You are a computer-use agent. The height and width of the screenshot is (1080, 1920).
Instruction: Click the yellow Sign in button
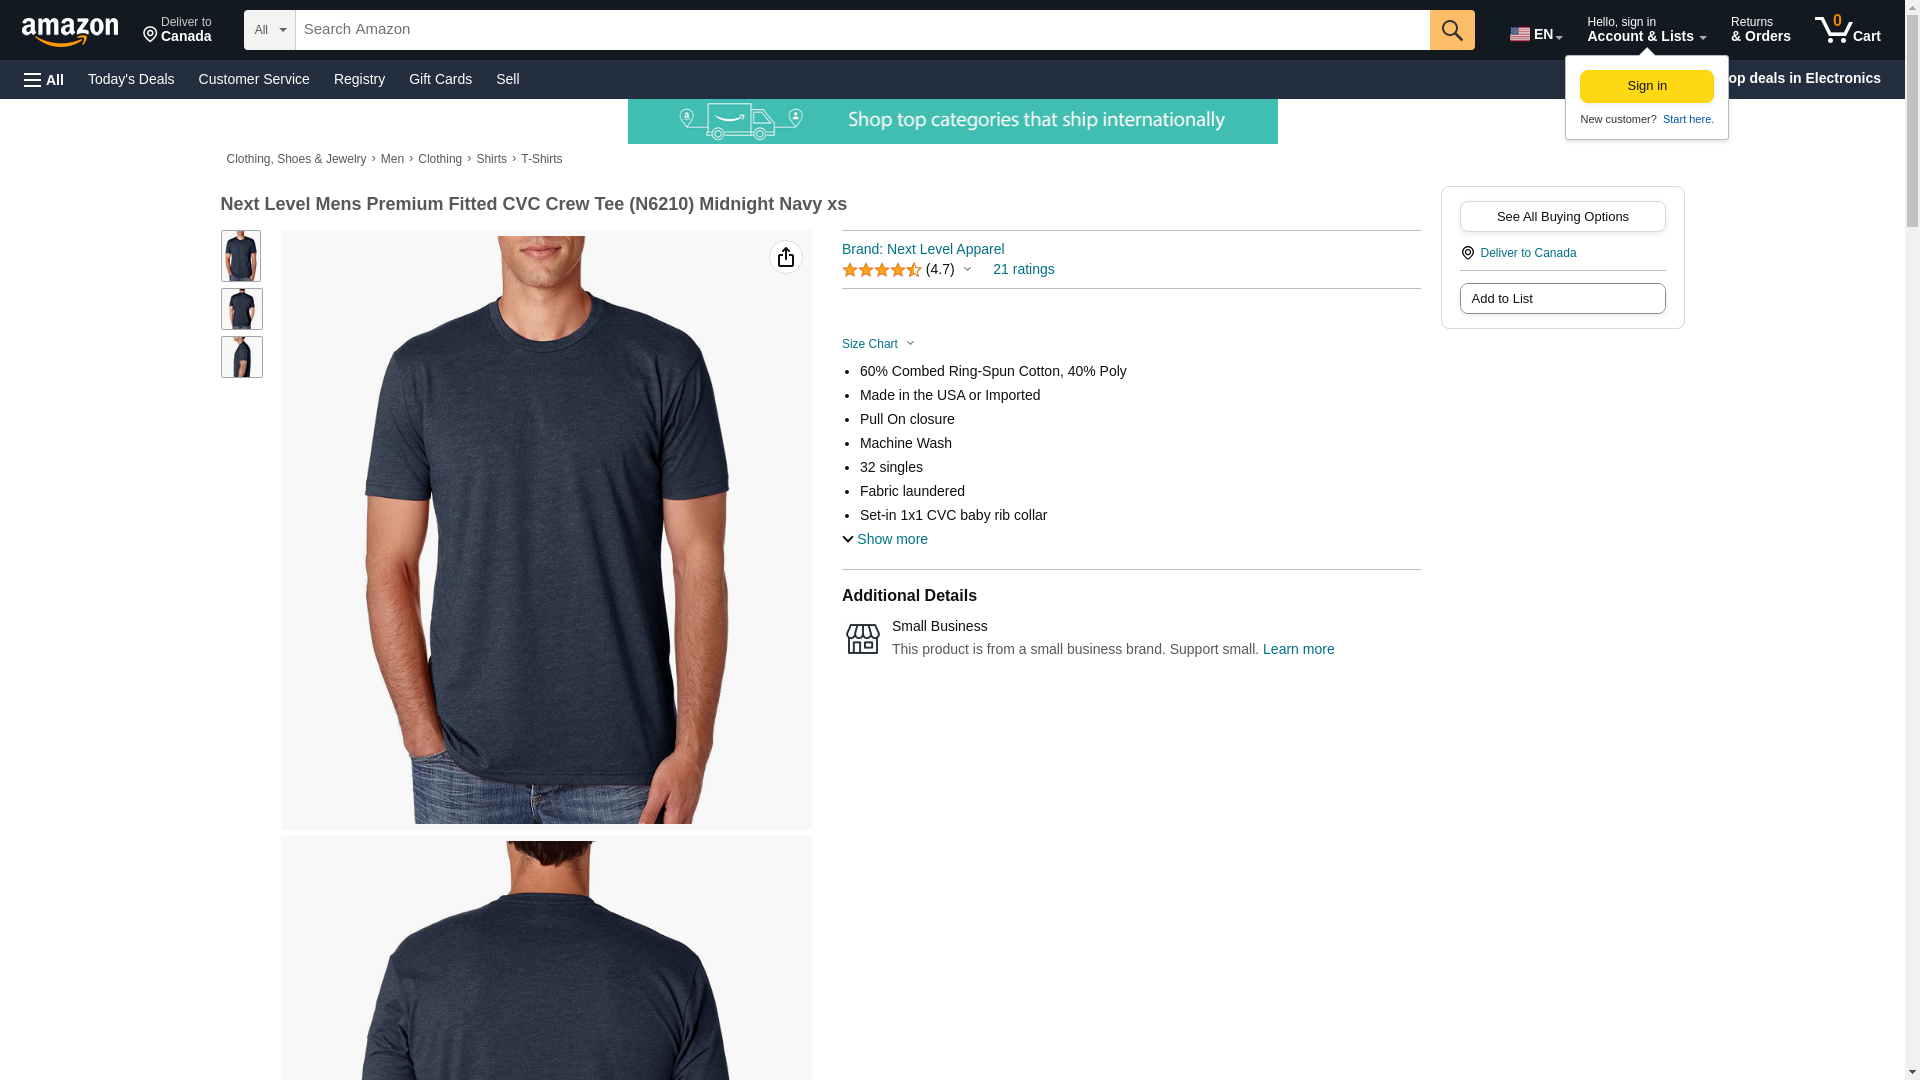pos(1647,86)
